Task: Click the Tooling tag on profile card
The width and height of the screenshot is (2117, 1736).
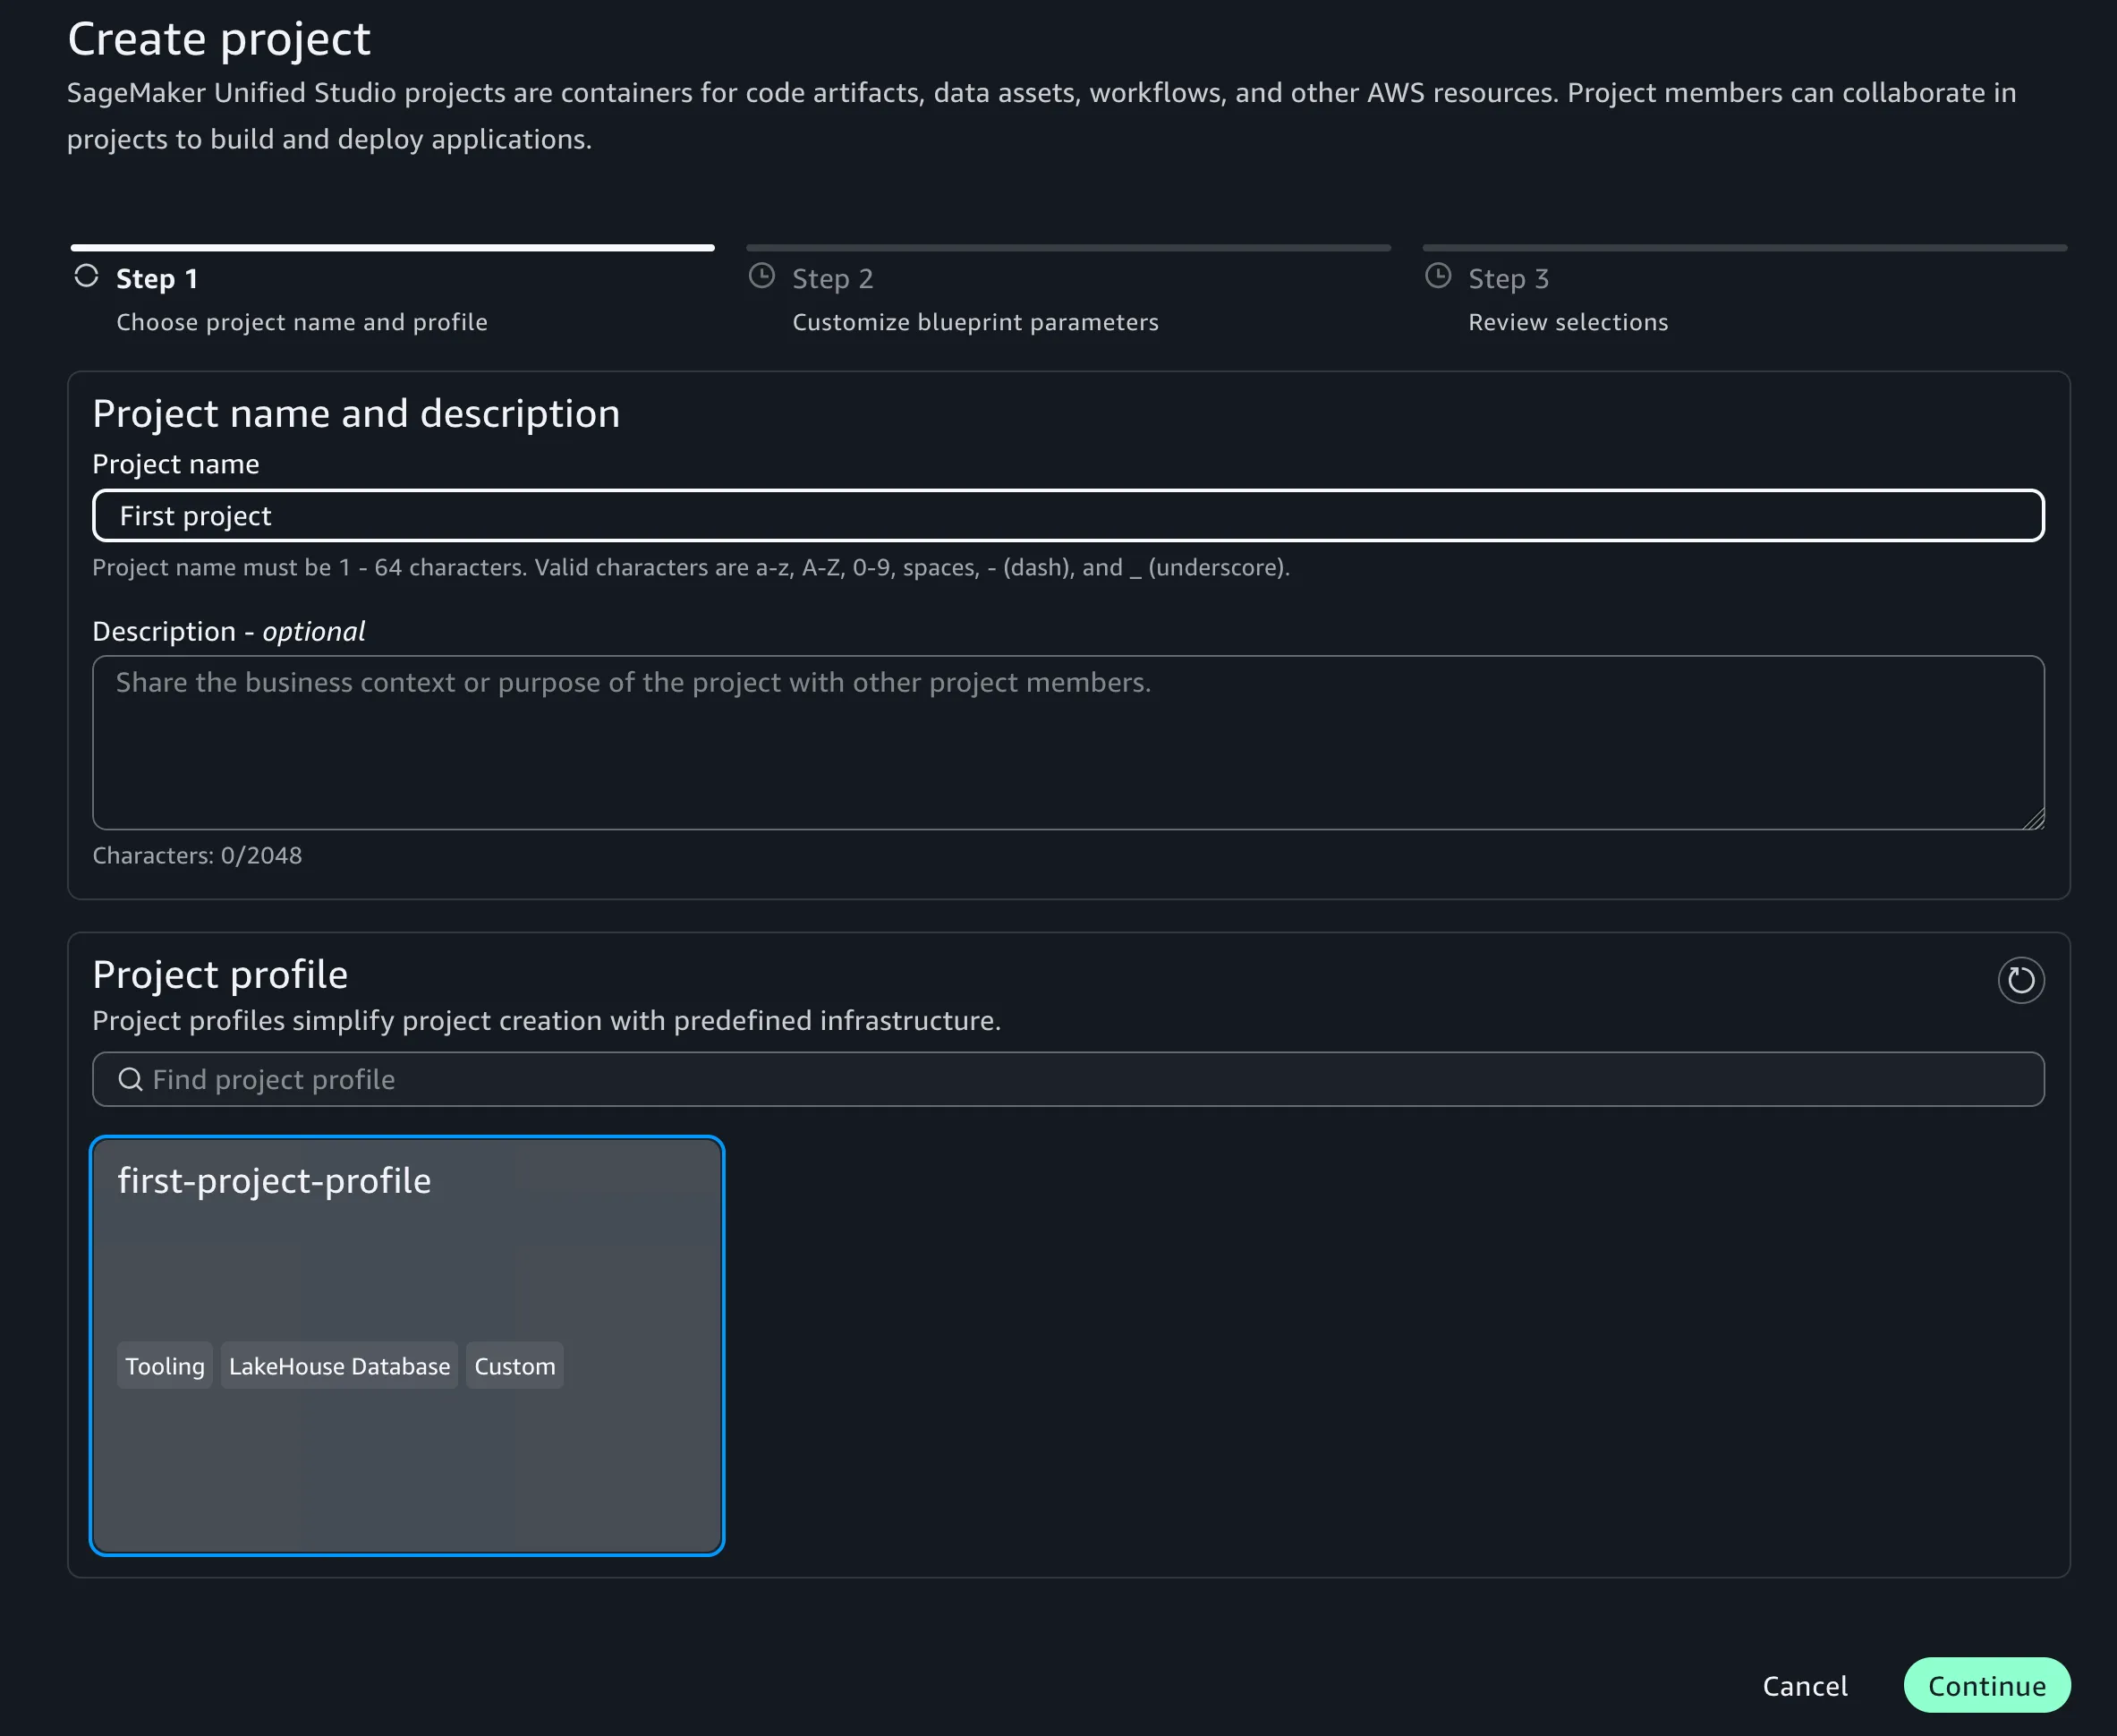Action: click(x=165, y=1366)
